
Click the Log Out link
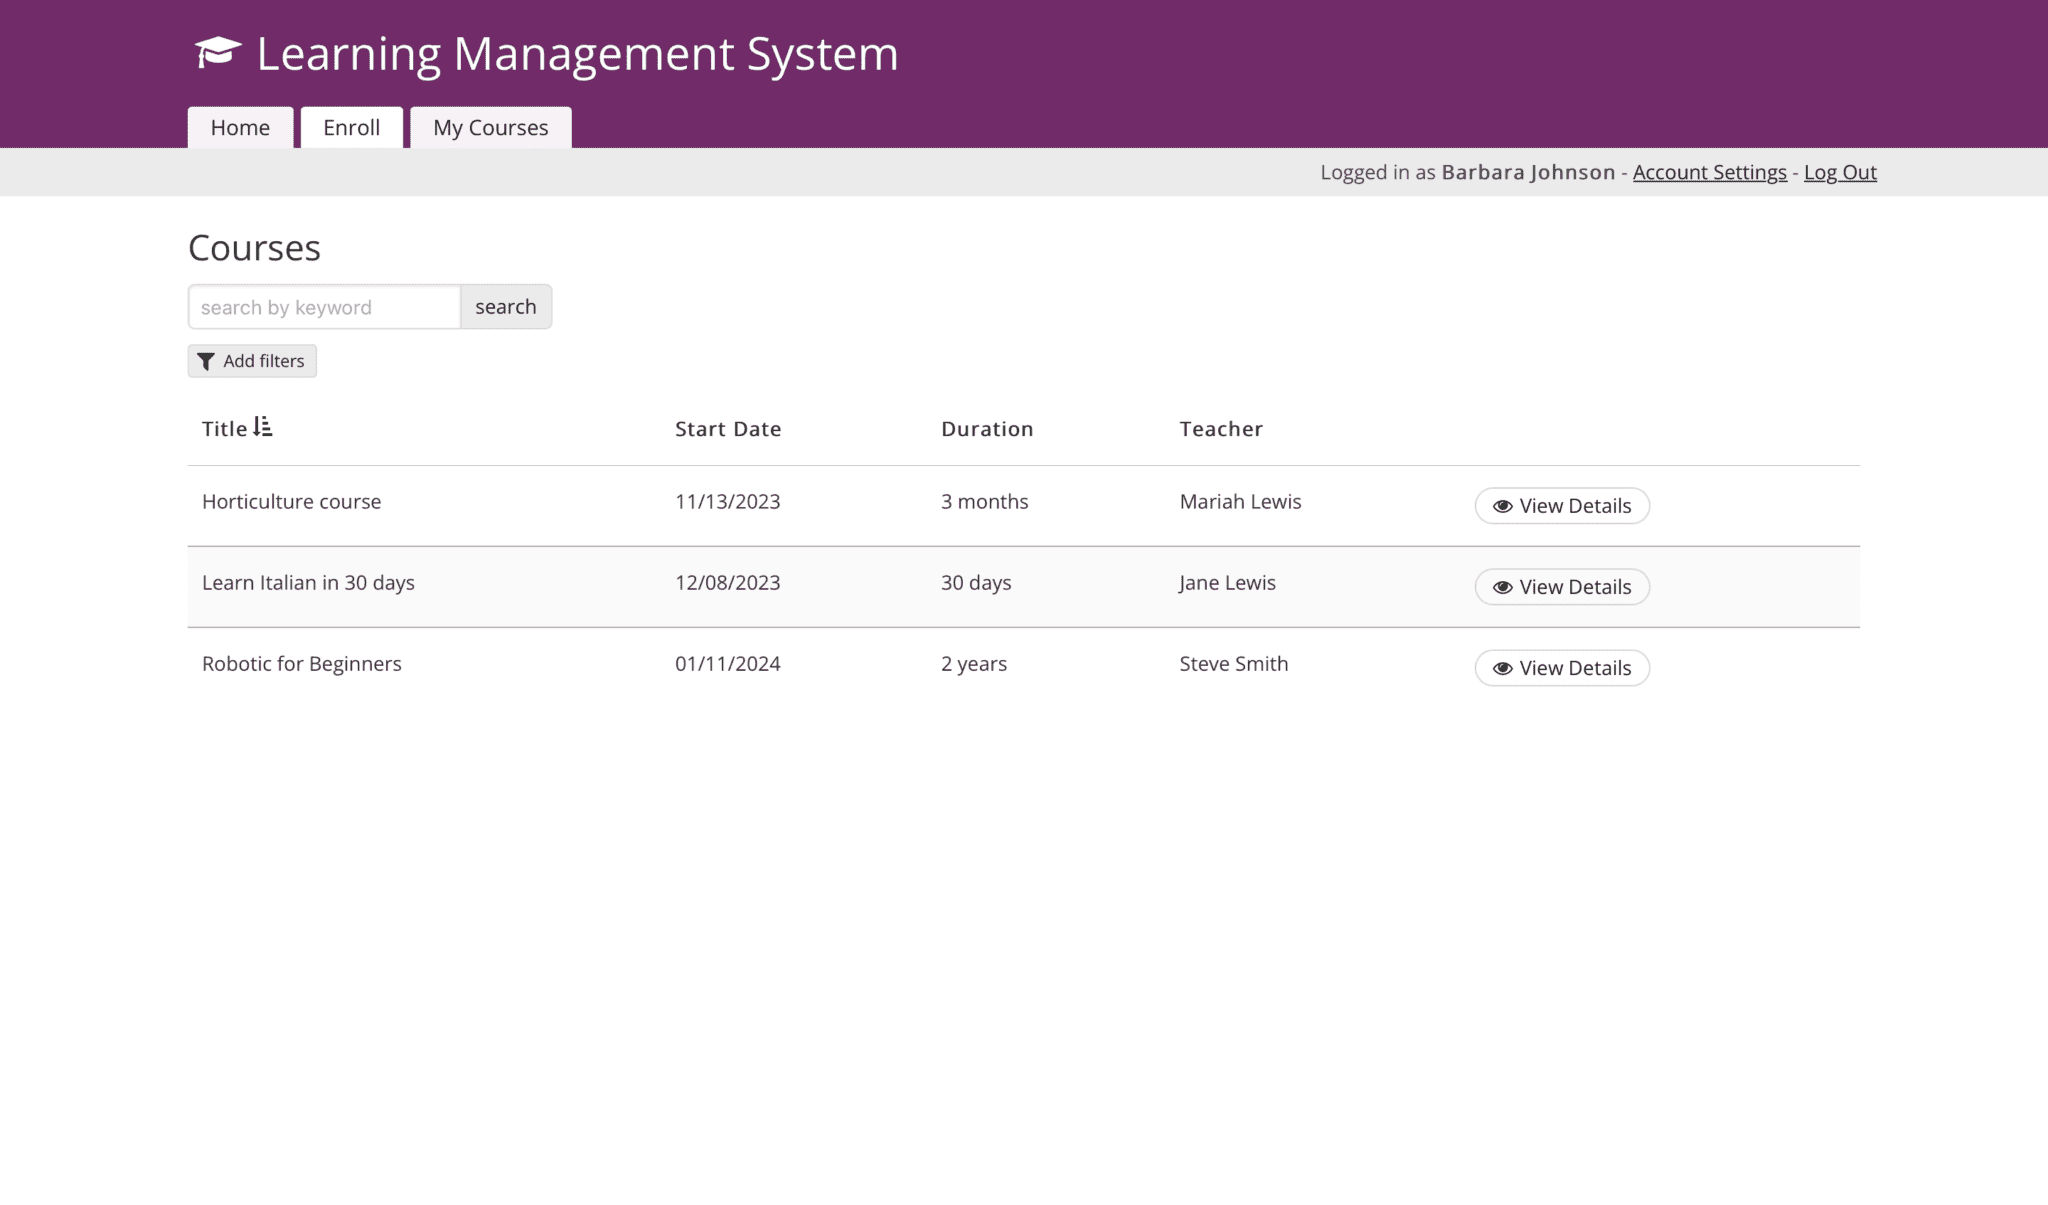(x=1840, y=172)
